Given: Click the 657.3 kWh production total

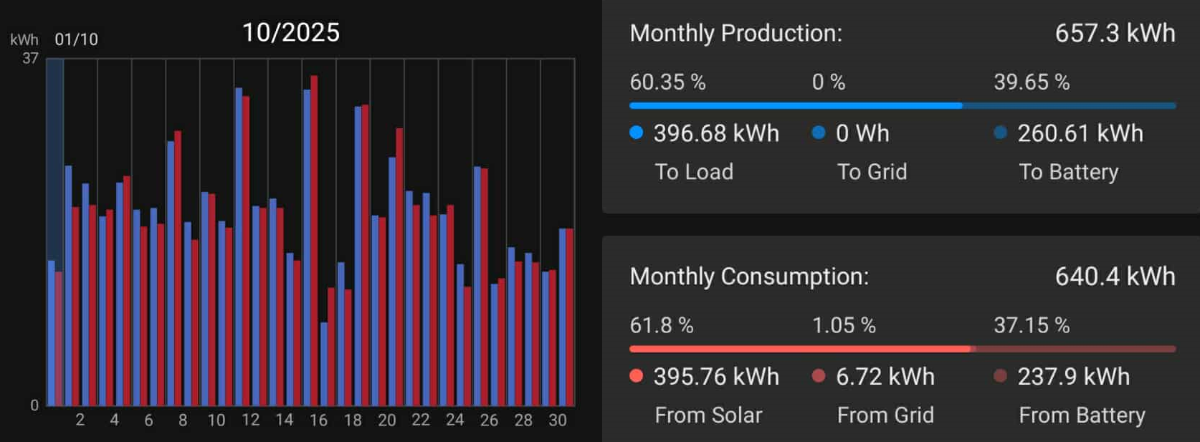Looking at the screenshot, I should click(1114, 33).
